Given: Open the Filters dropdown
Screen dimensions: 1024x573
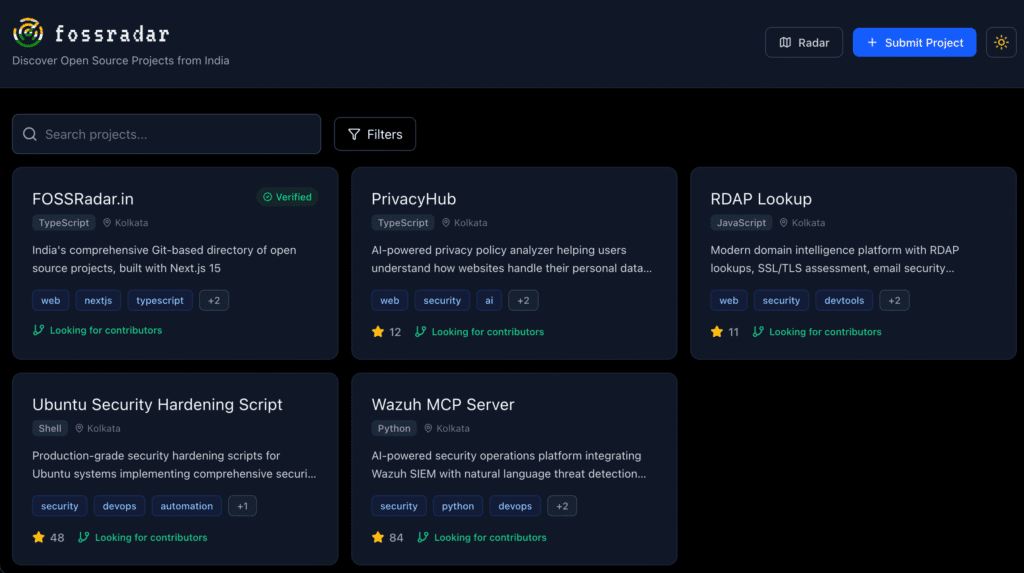Looking at the screenshot, I should [375, 134].
